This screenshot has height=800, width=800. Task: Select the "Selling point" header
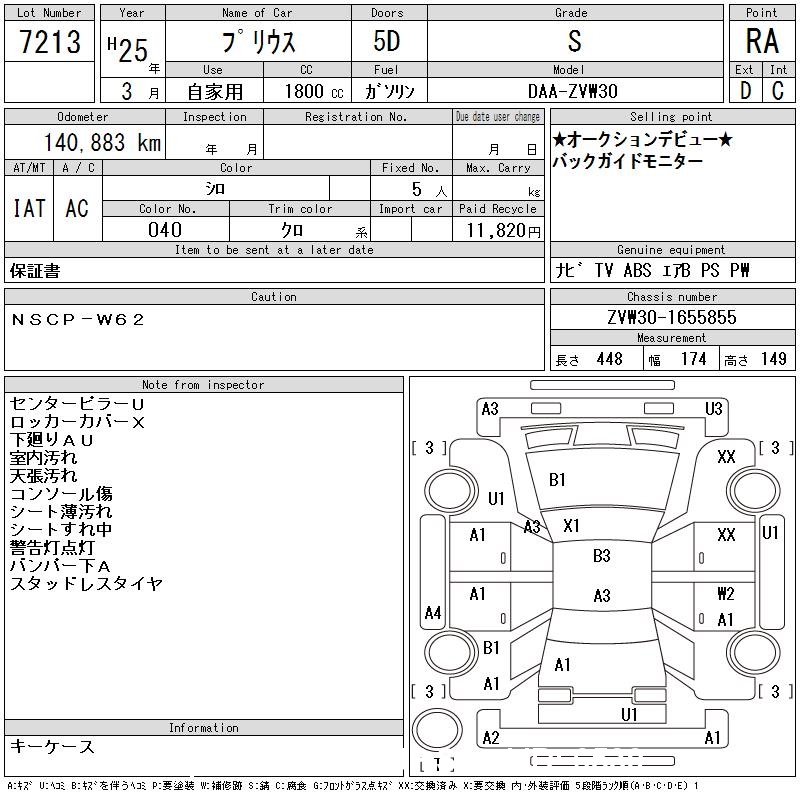tap(671, 117)
